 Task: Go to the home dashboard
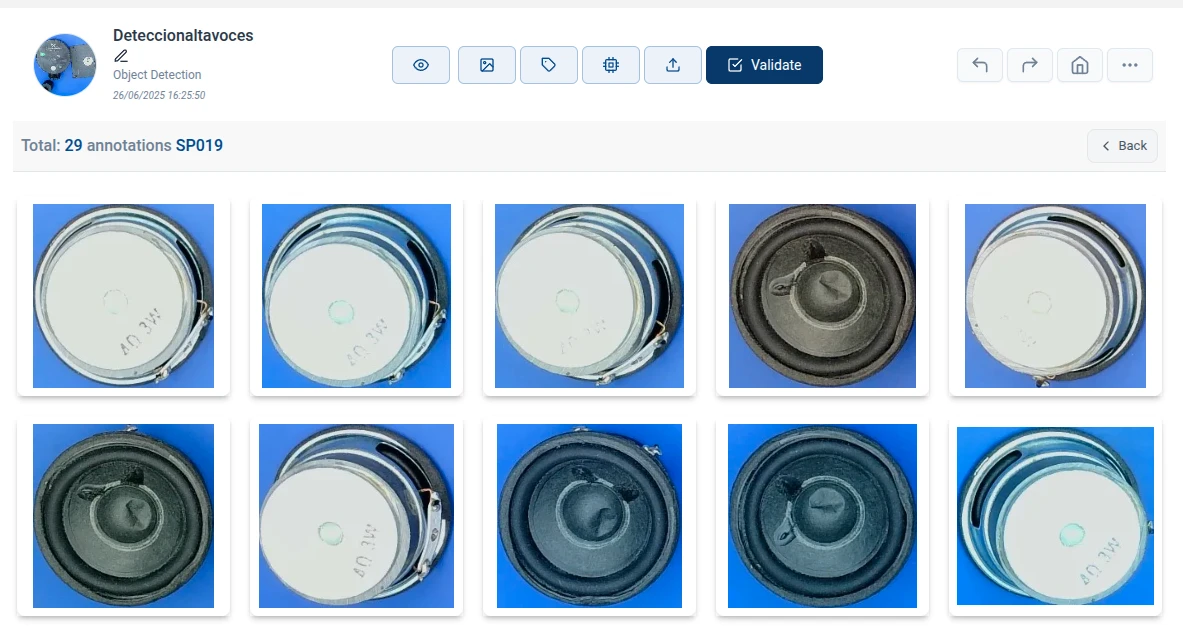pyautogui.click(x=1080, y=64)
